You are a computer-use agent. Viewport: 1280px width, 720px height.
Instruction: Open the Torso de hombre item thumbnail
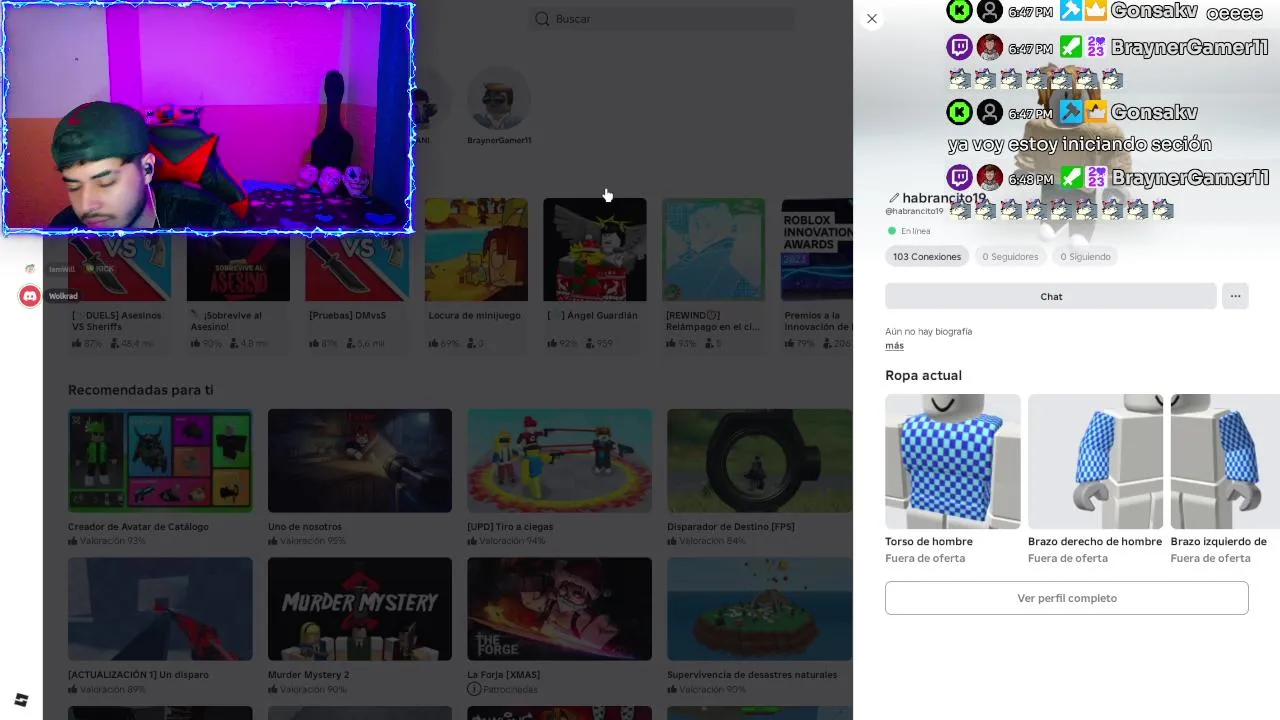953,461
